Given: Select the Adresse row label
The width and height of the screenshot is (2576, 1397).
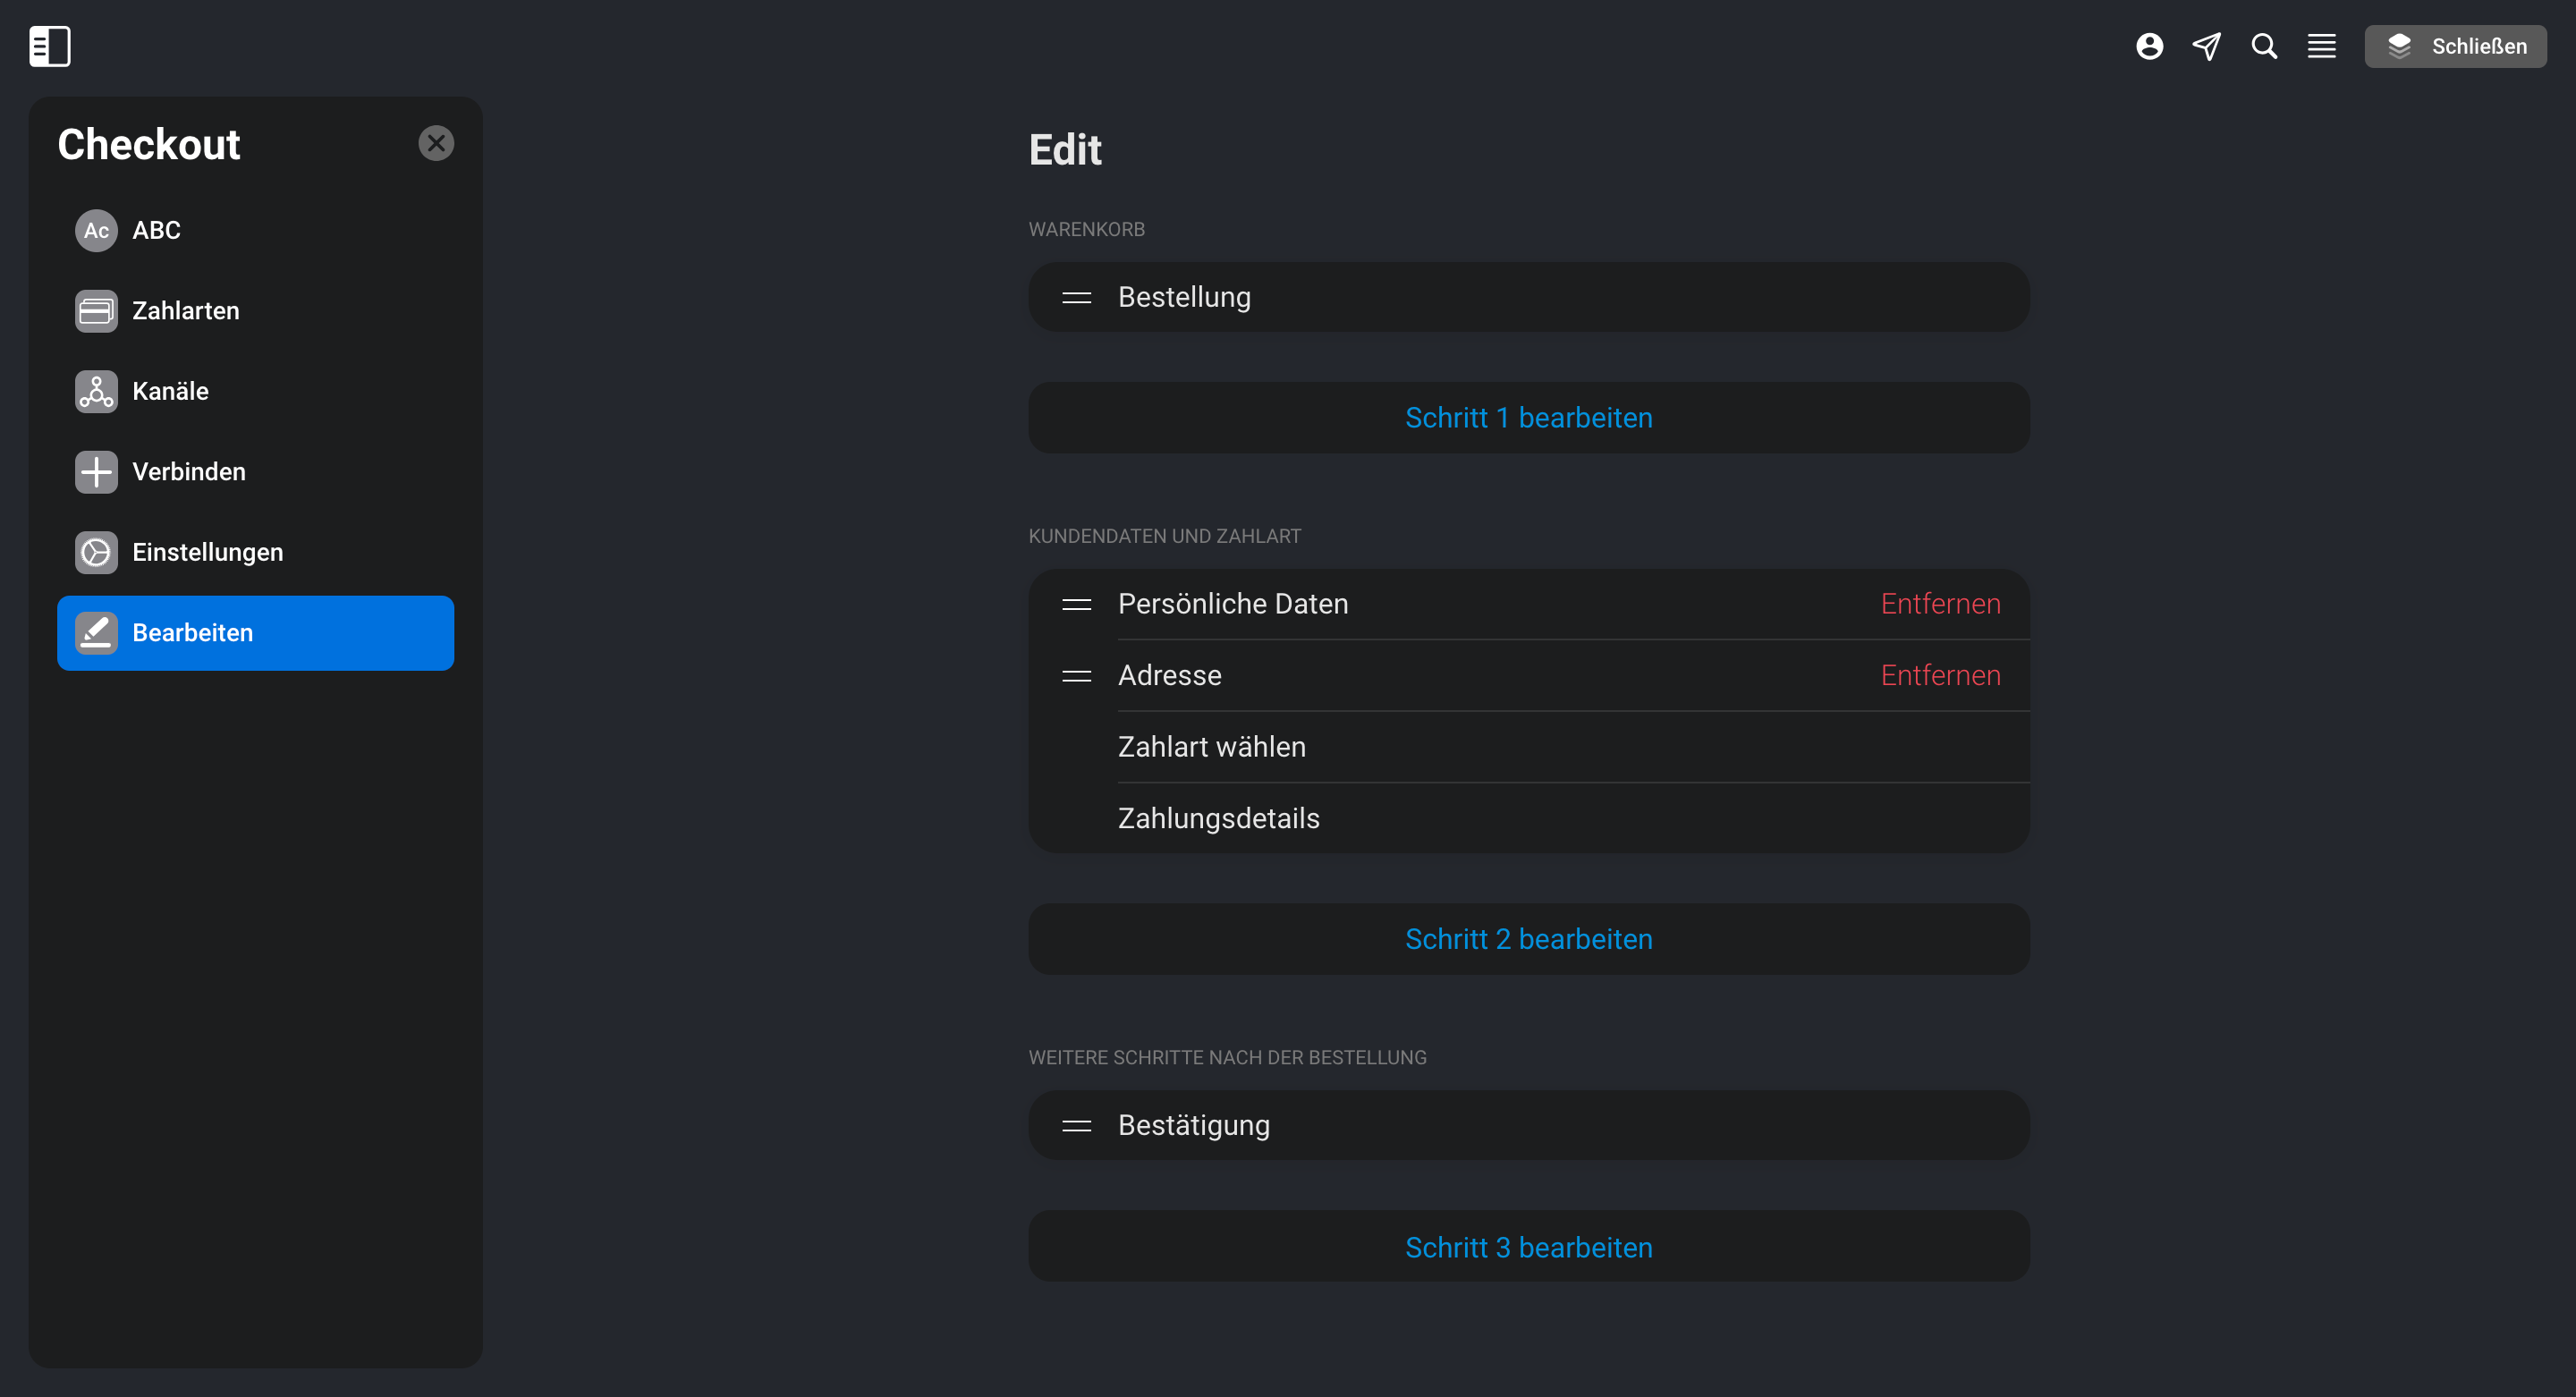Looking at the screenshot, I should pos(1169,675).
